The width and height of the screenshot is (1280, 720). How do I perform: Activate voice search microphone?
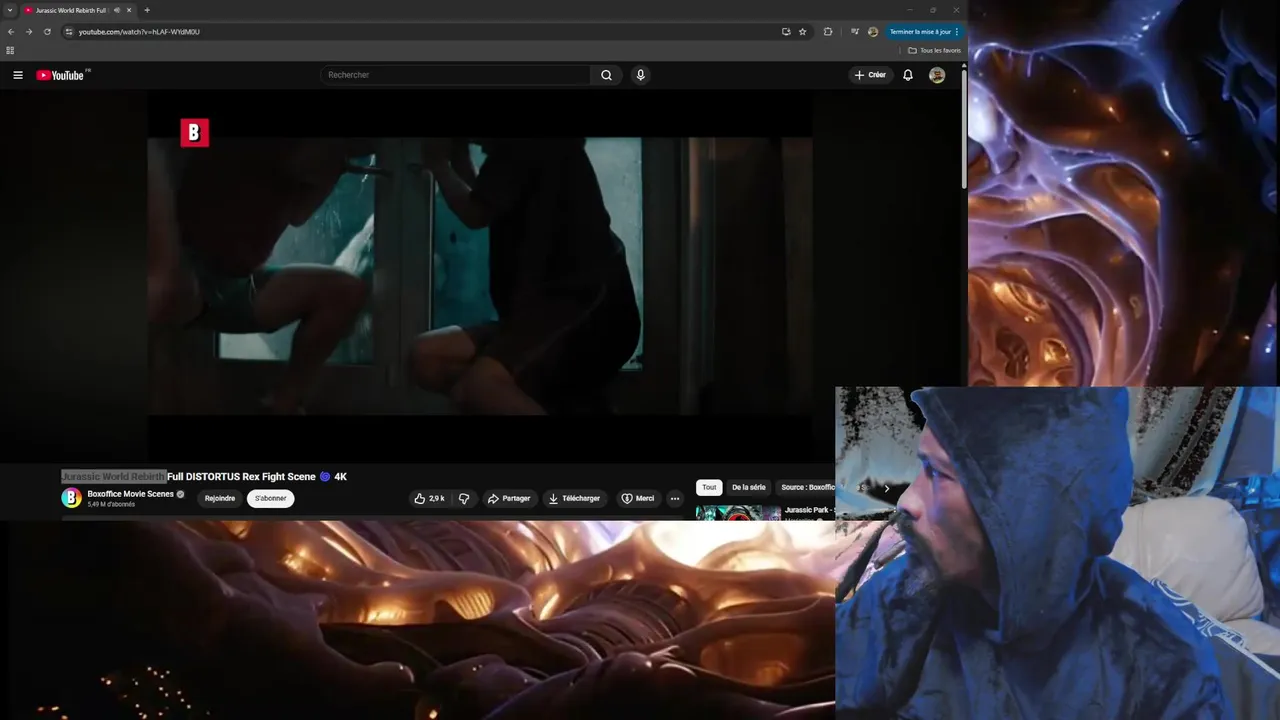click(x=640, y=75)
